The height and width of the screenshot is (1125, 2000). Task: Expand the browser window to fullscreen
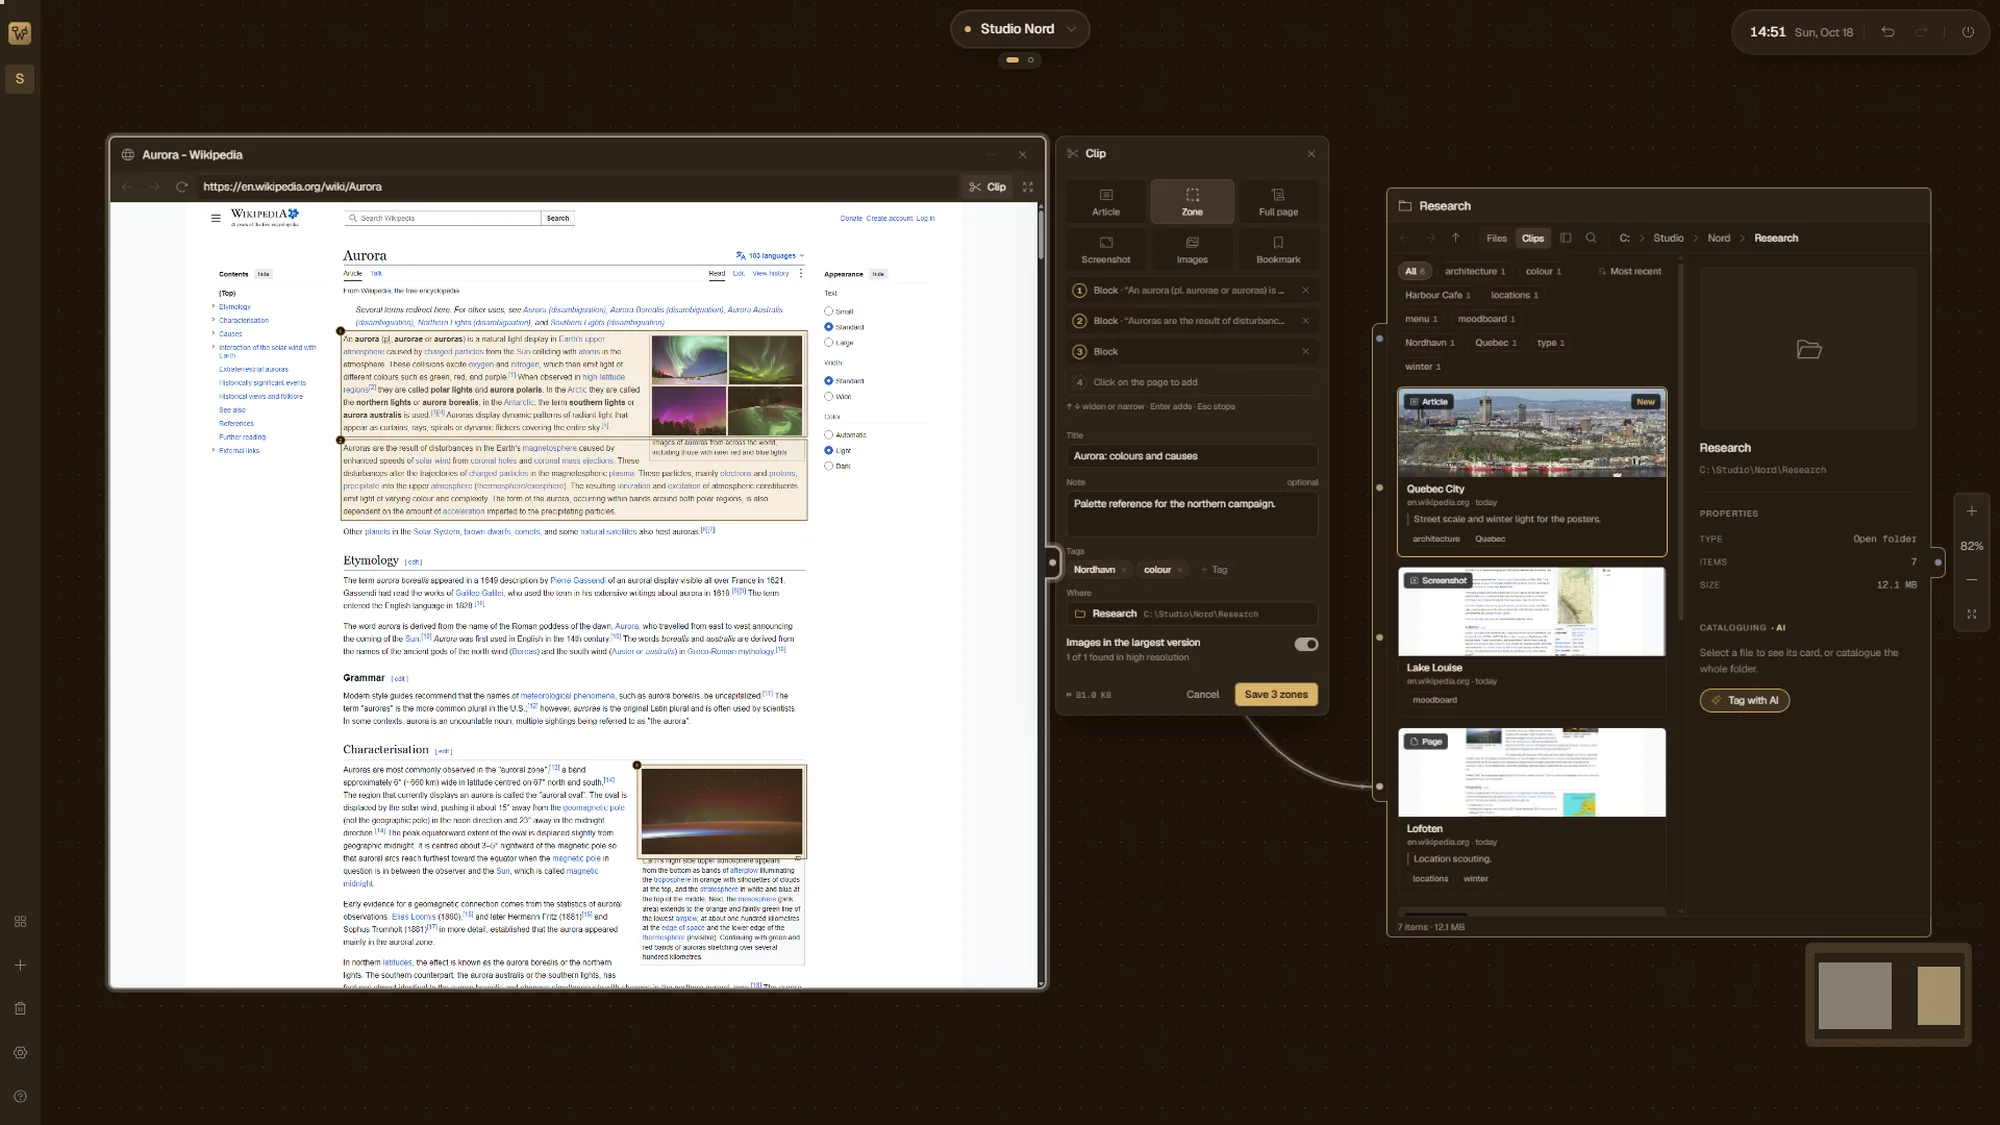pos(1027,187)
